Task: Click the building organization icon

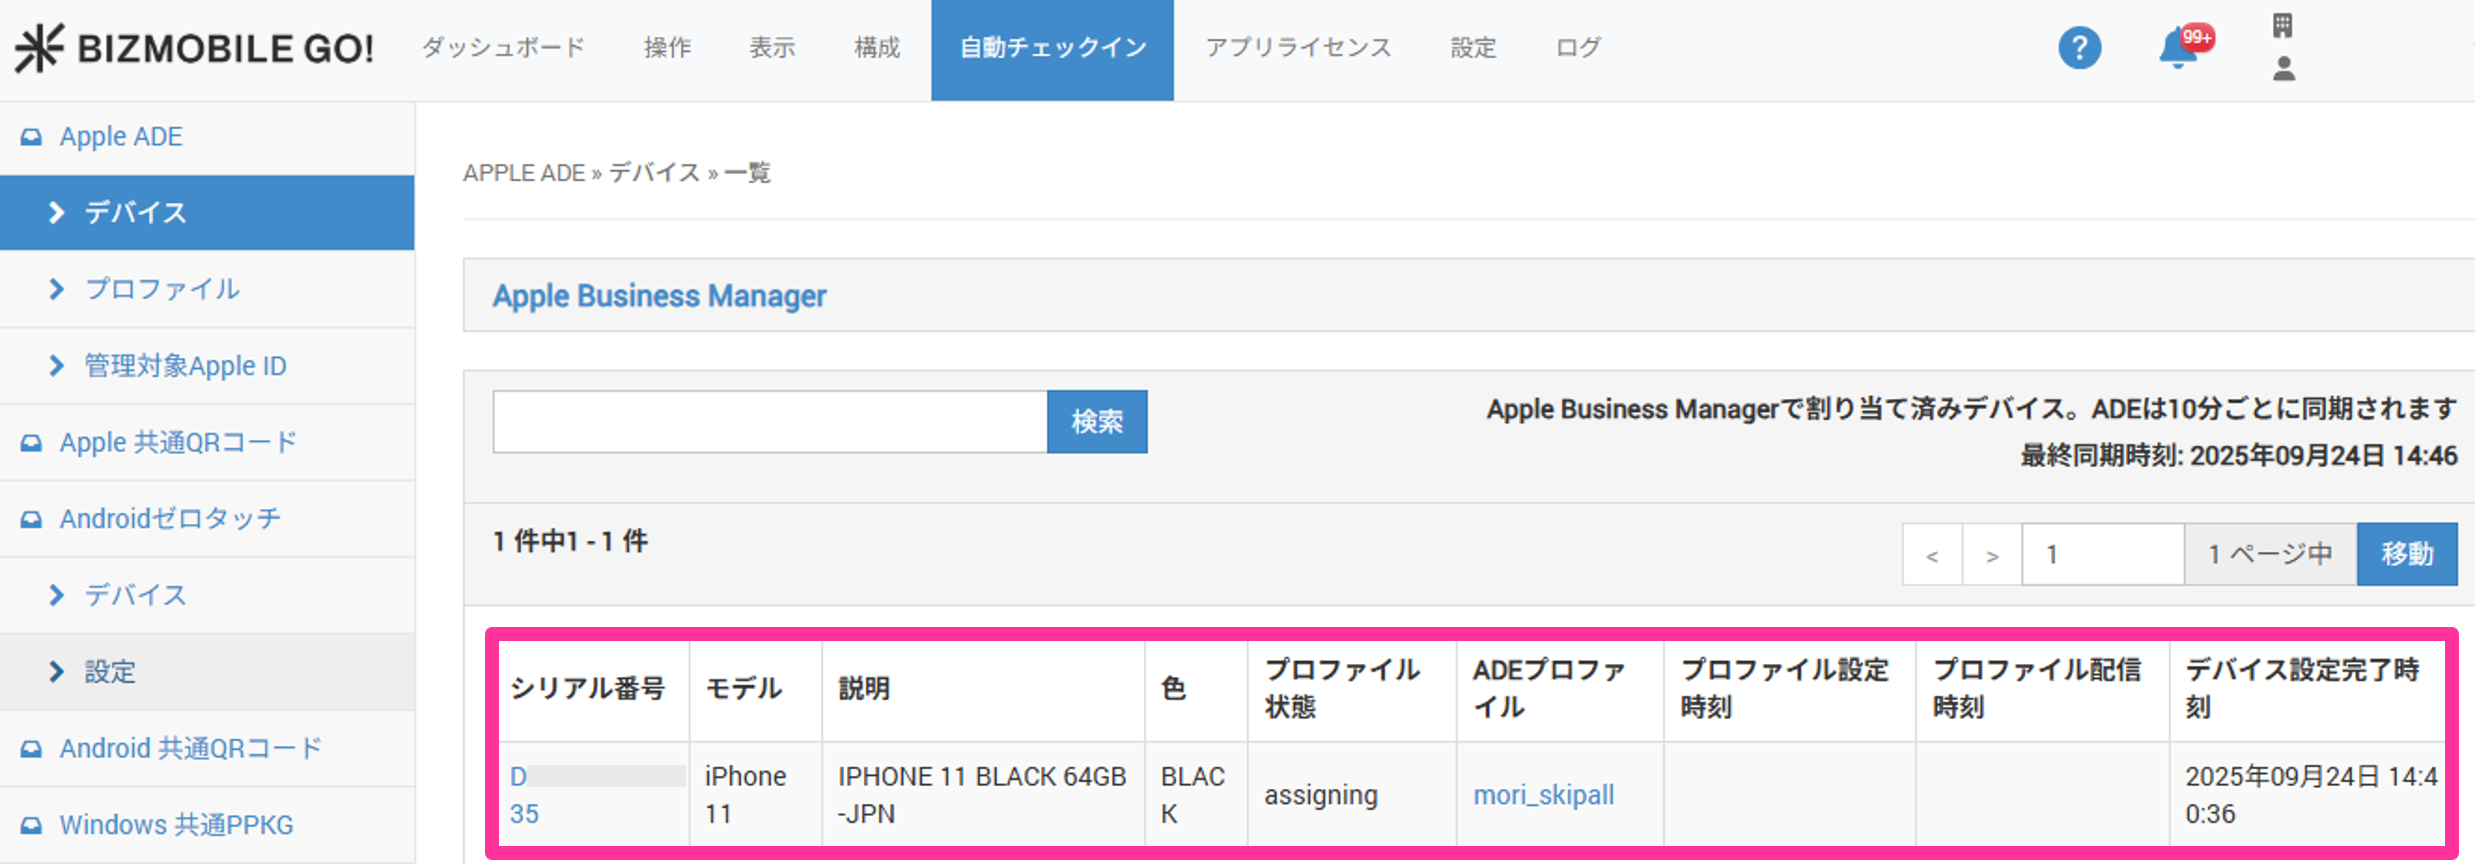Action: [x=2282, y=26]
